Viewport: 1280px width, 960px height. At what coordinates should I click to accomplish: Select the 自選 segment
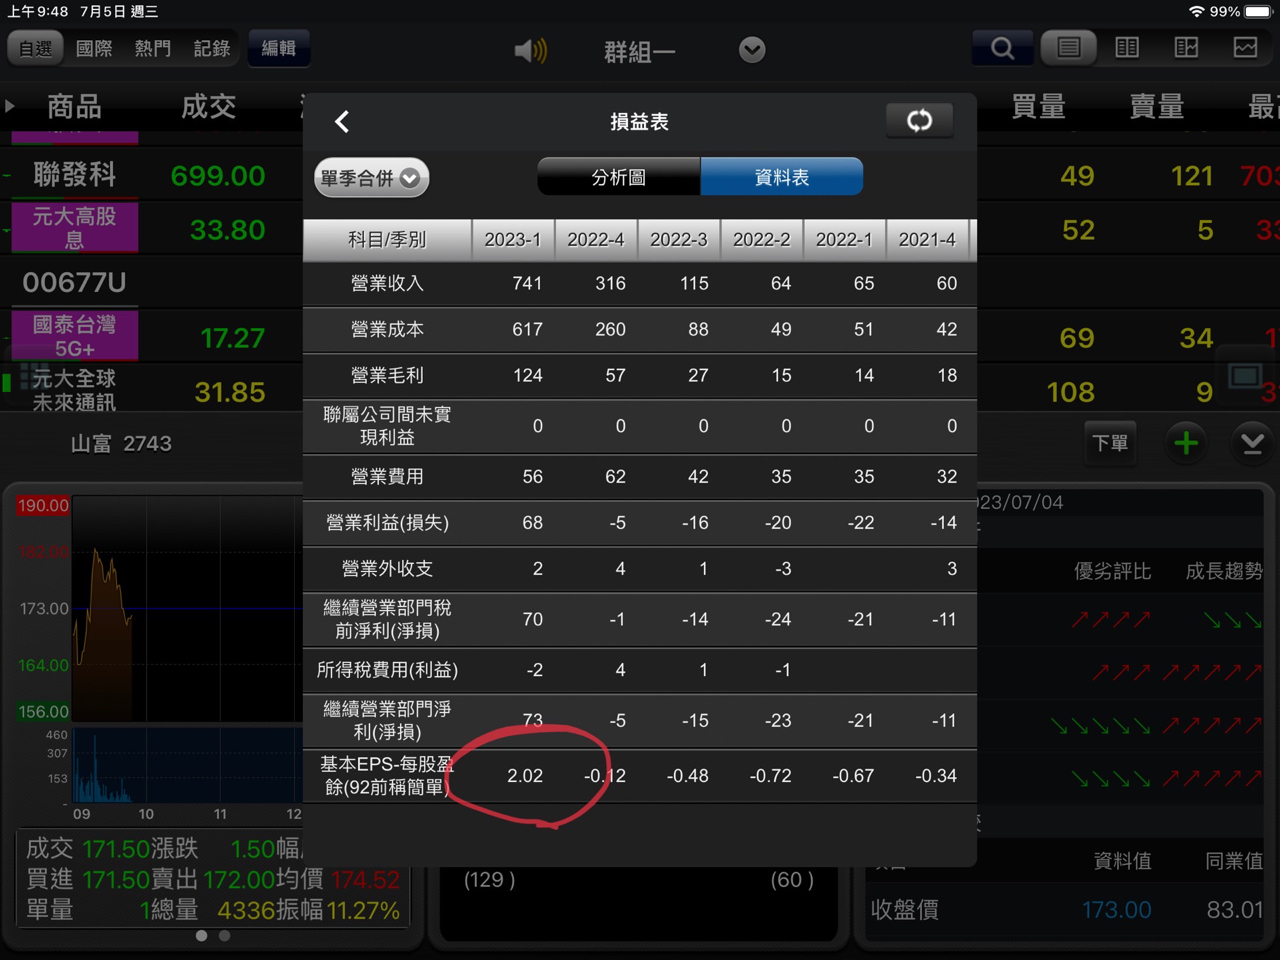[x=36, y=48]
